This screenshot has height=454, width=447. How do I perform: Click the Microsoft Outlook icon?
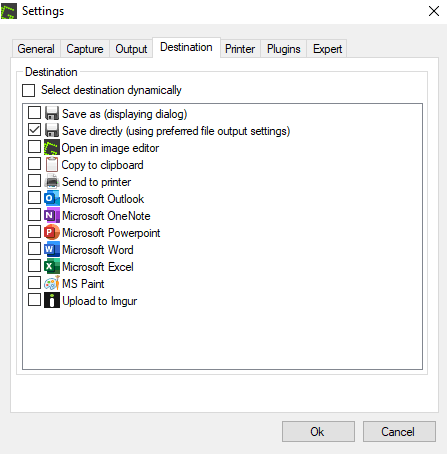(x=52, y=198)
